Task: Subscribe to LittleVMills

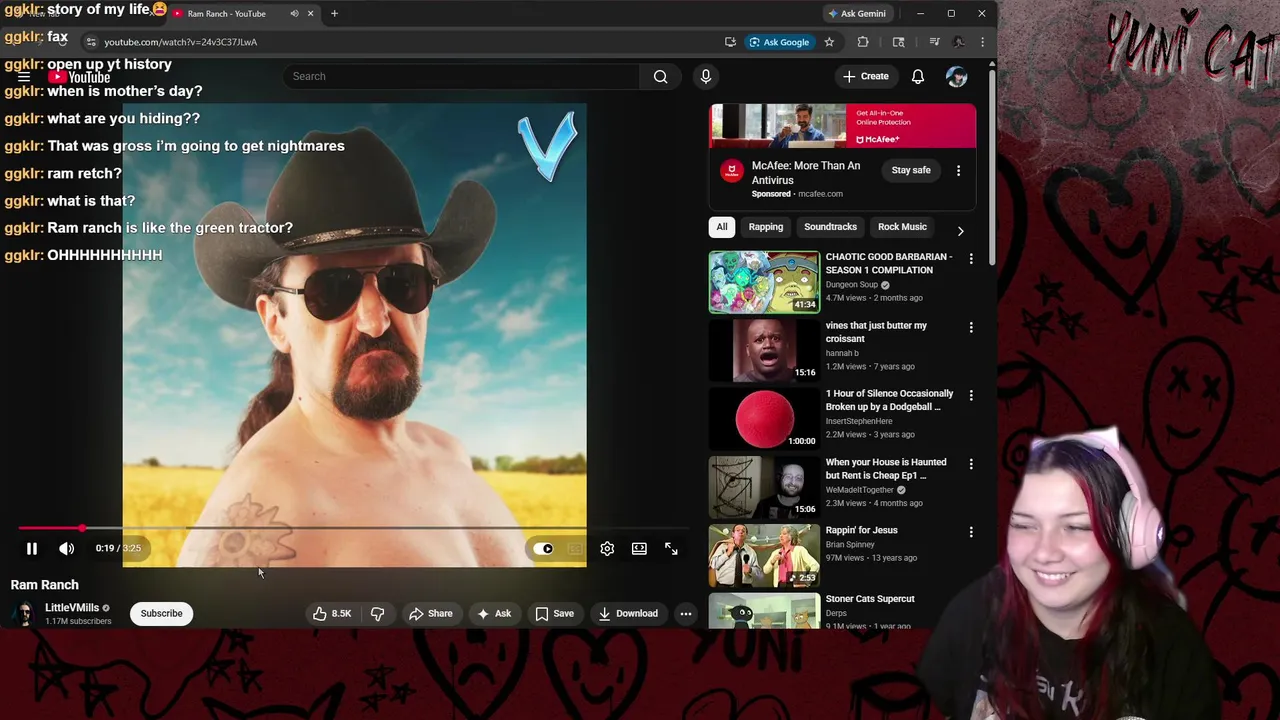Action: [161, 613]
